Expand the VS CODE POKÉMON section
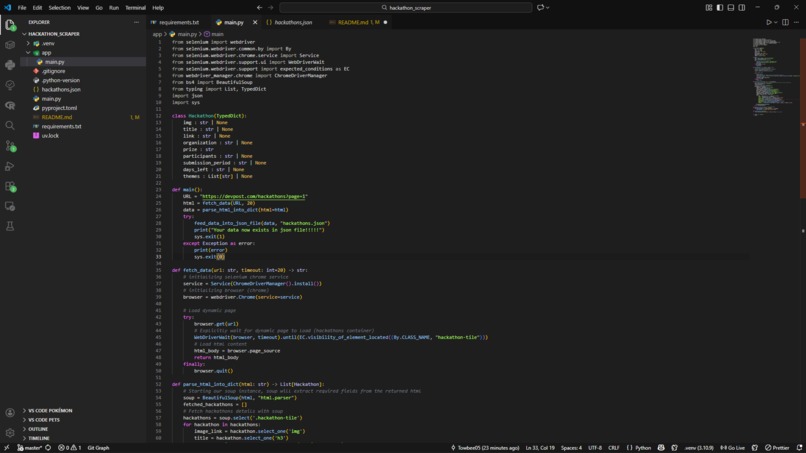 pyautogui.click(x=50, y=410)
